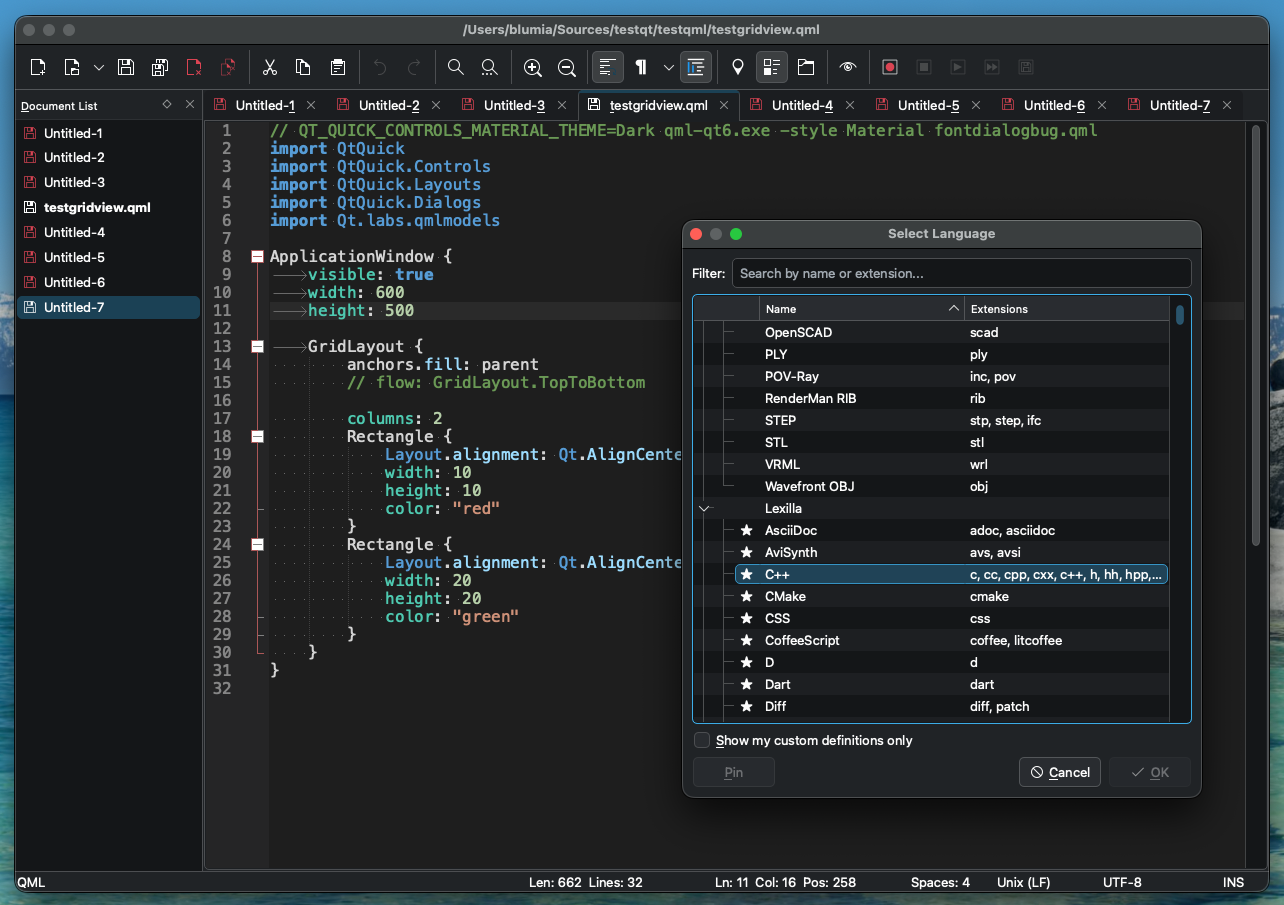Click the Undo arrow icon

coord(379,67)
